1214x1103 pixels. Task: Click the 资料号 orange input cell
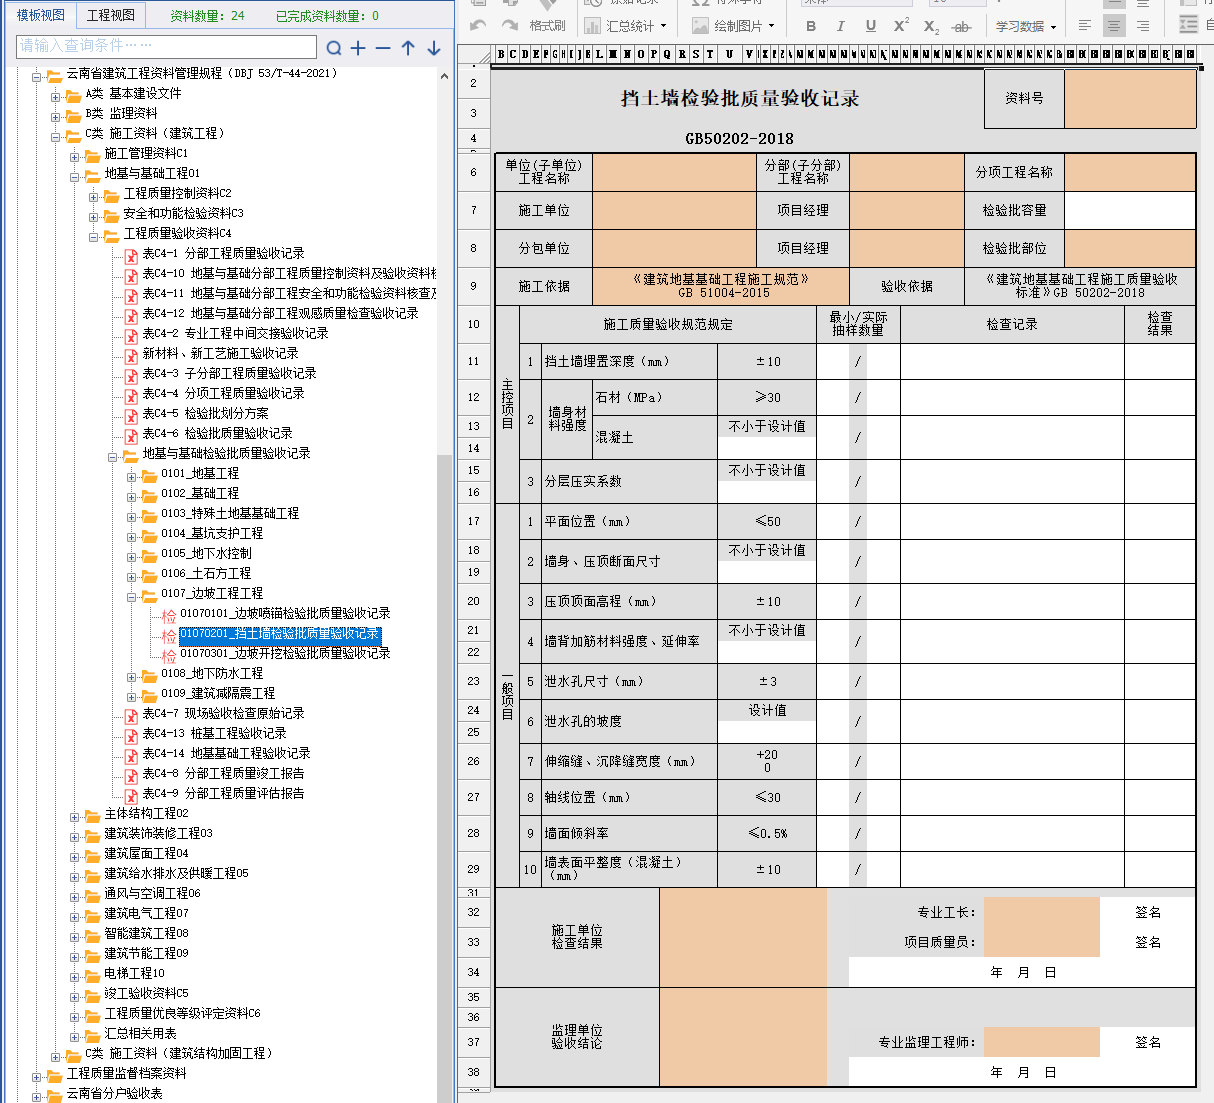pos(1130,98)
